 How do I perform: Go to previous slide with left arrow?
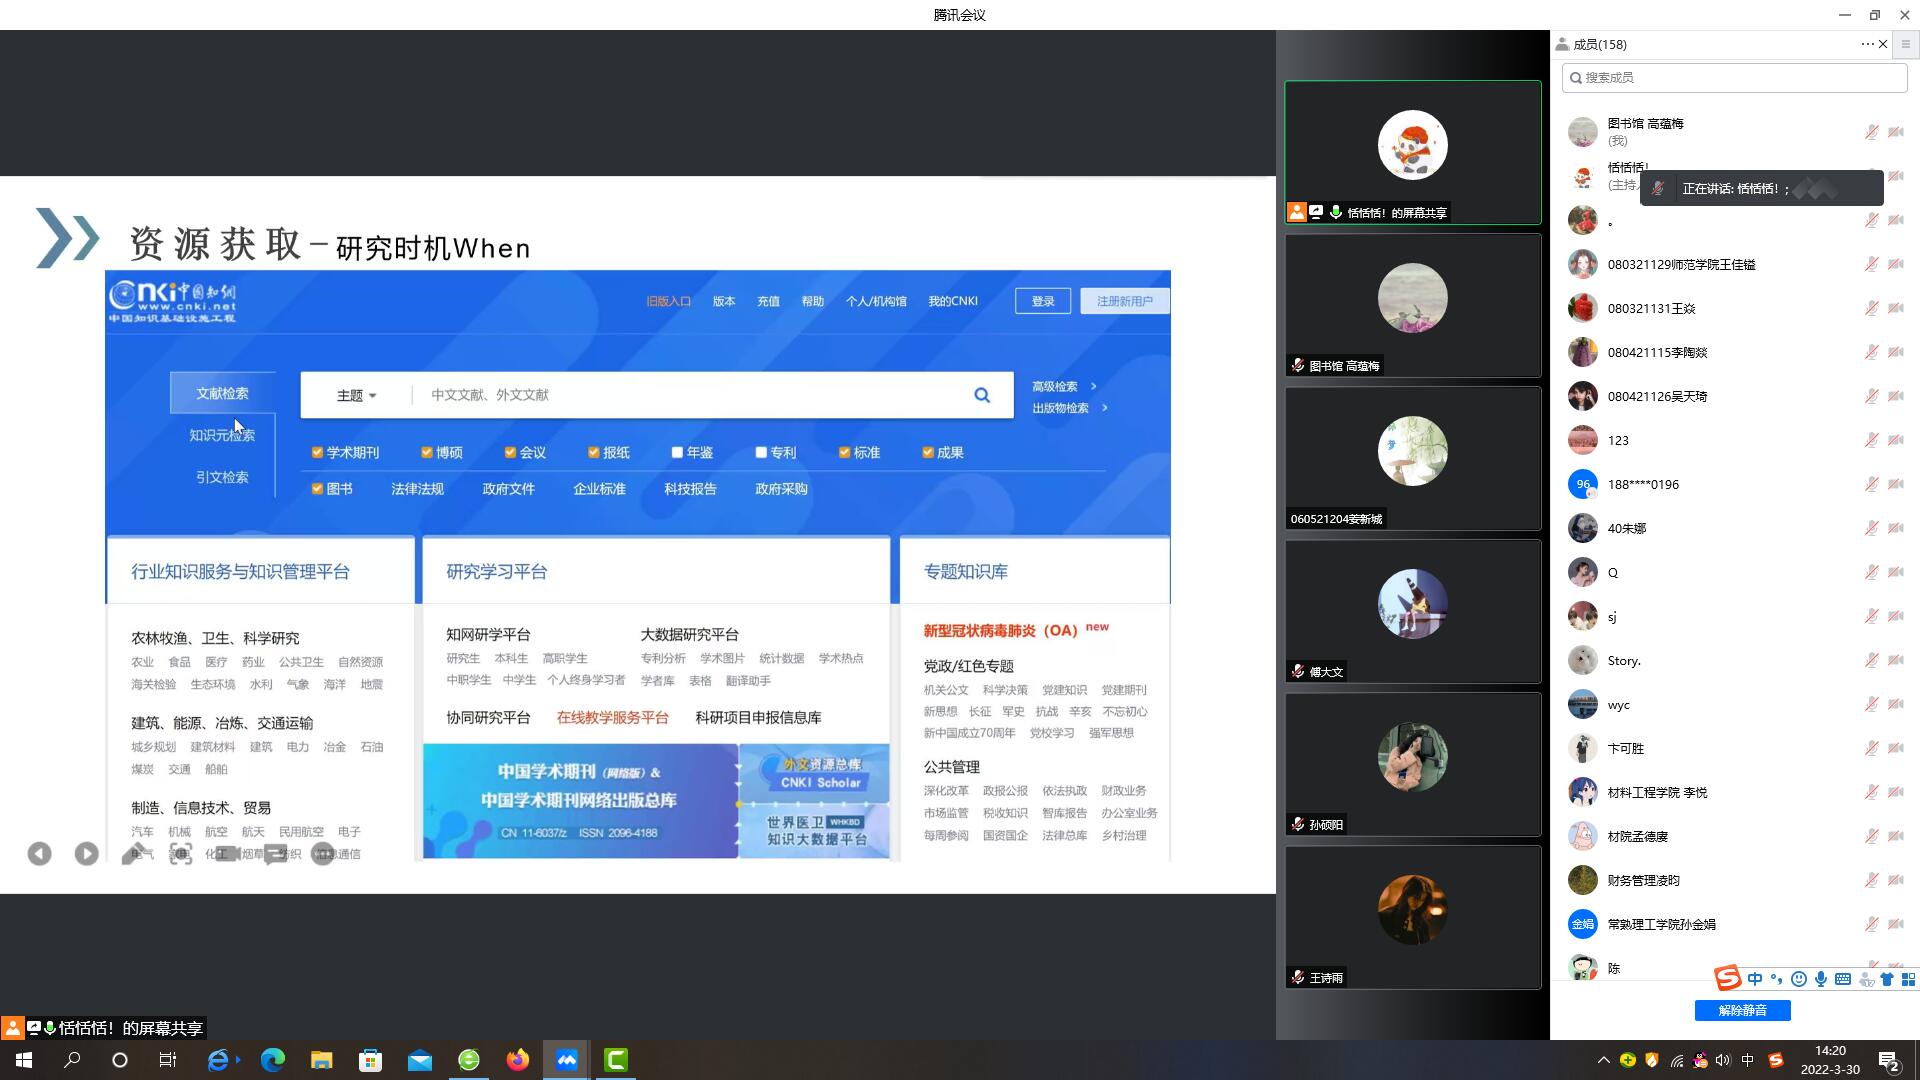click(x=39, y=854)
